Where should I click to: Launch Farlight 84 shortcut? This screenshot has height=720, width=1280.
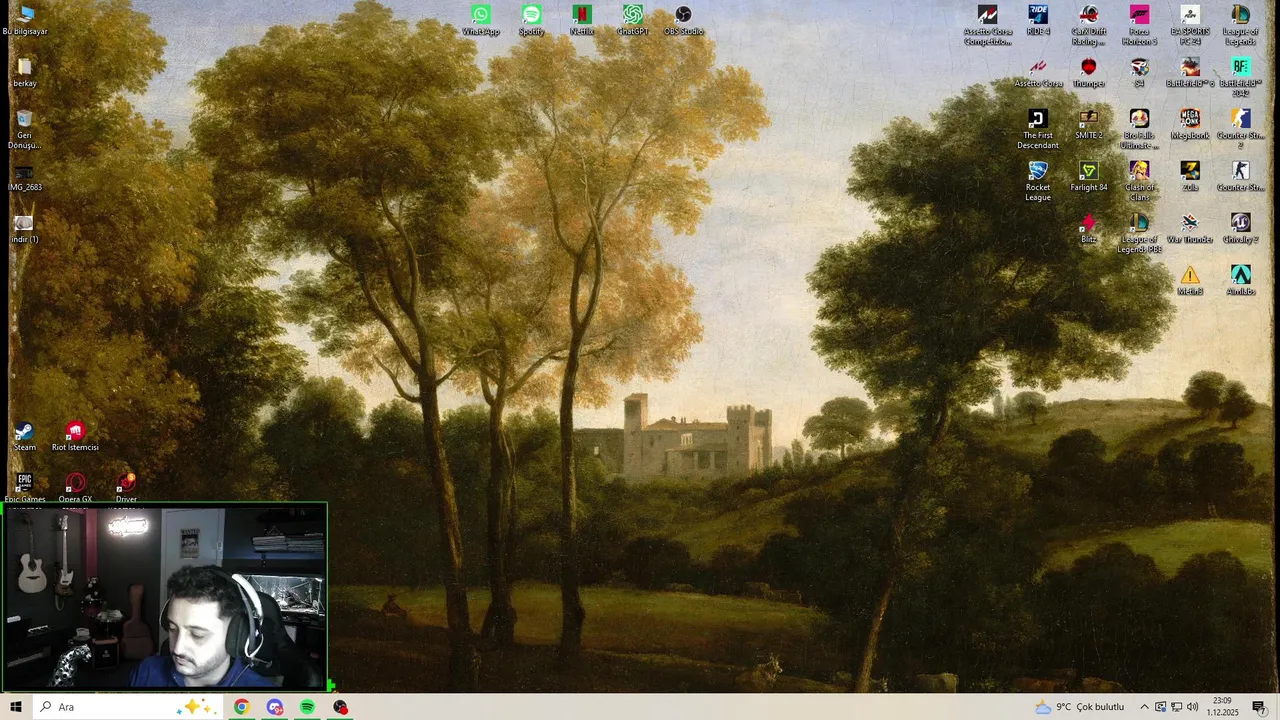tap(1088, 177)
